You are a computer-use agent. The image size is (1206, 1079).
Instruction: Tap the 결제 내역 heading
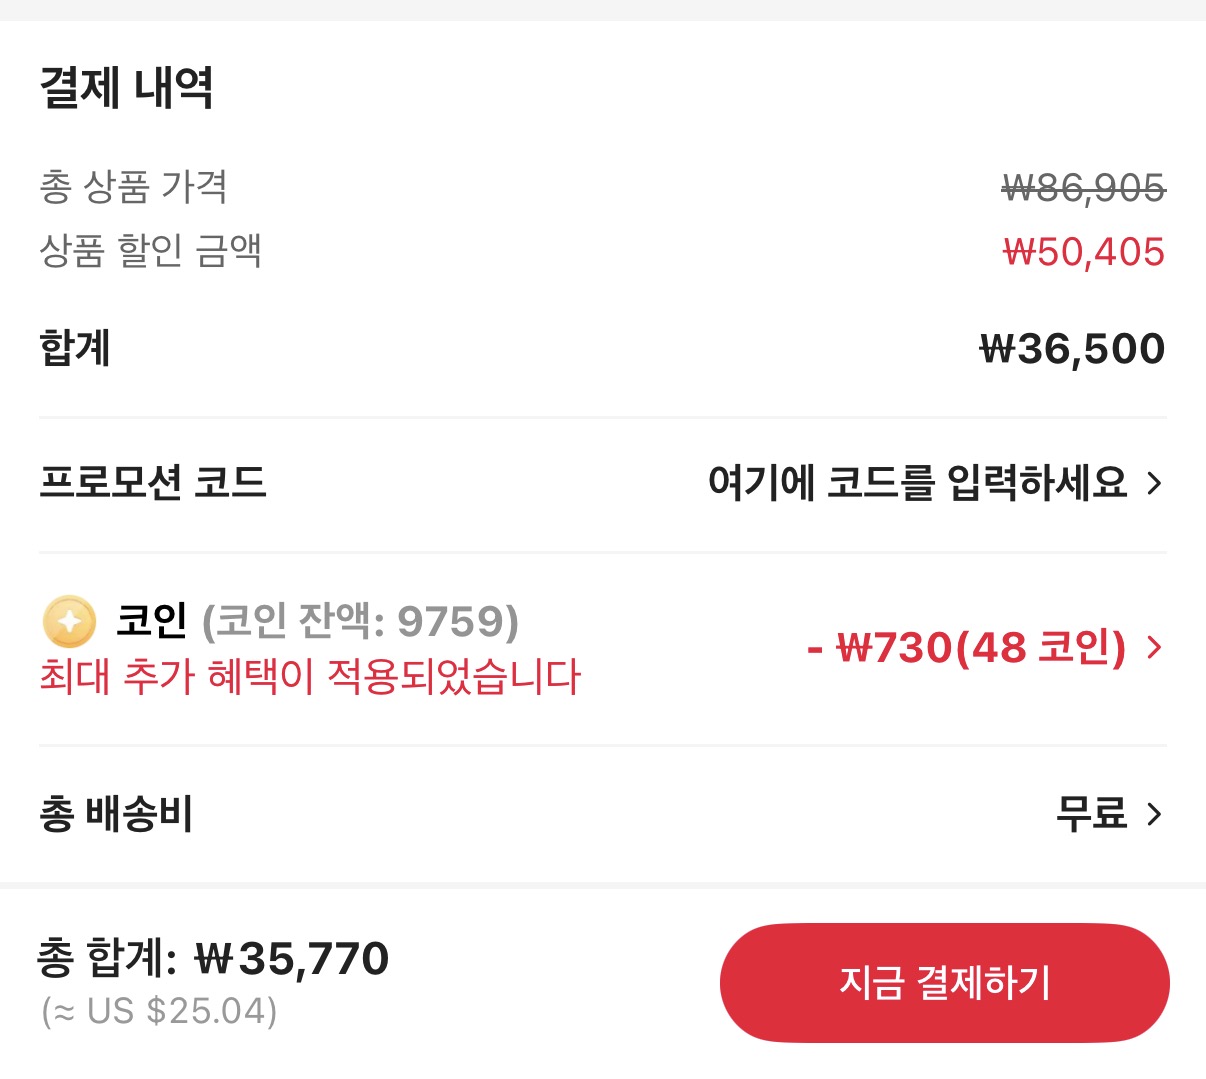126,88
